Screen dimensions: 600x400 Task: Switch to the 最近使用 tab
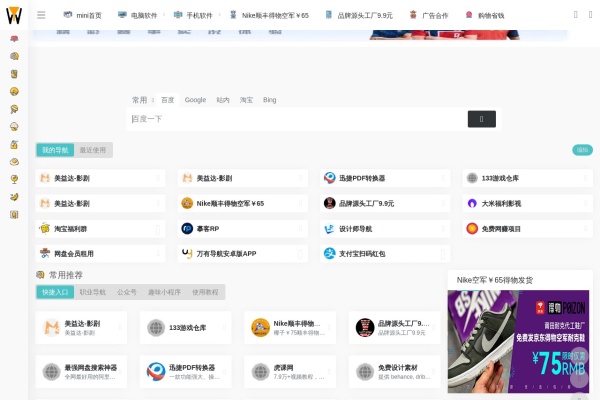tap(93, 150)
